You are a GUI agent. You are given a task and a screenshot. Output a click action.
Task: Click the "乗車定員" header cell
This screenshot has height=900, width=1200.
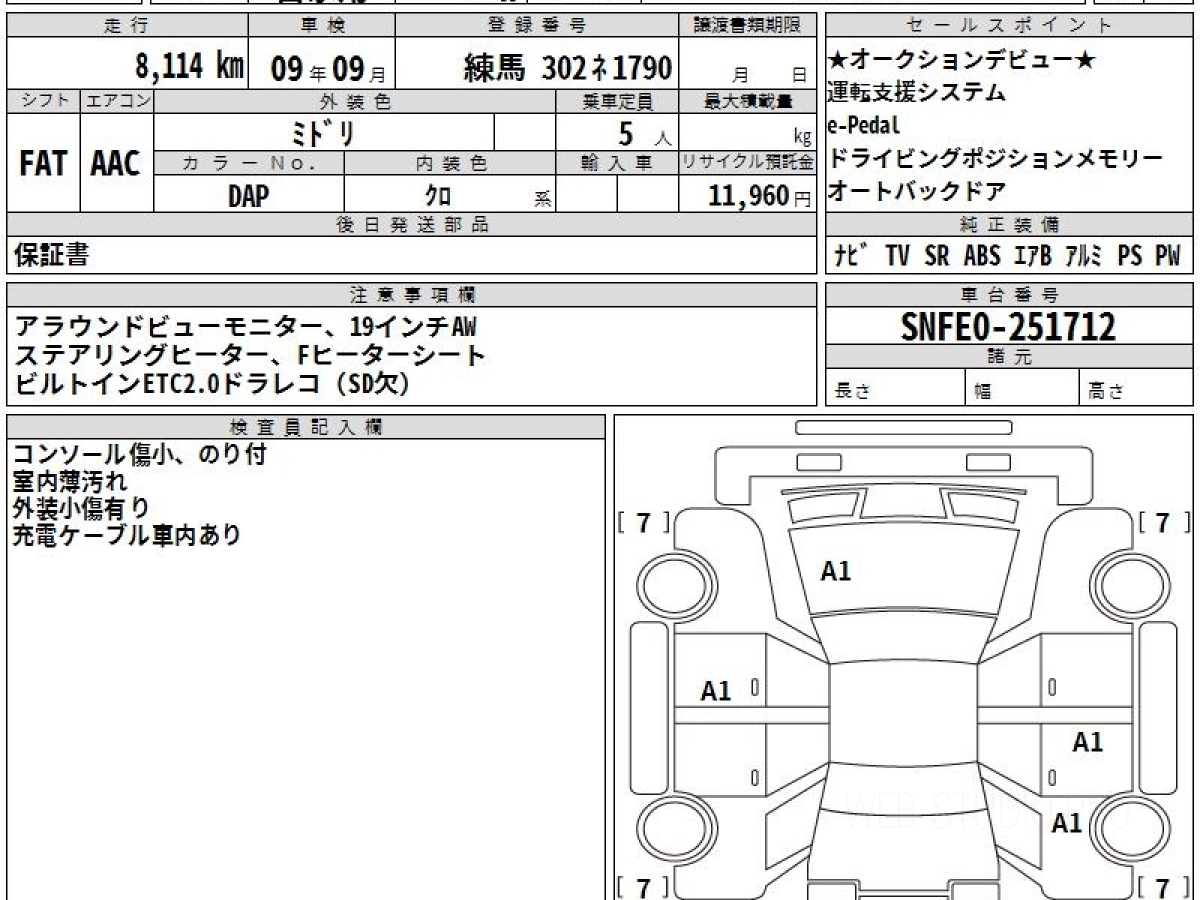coord(617,101)
